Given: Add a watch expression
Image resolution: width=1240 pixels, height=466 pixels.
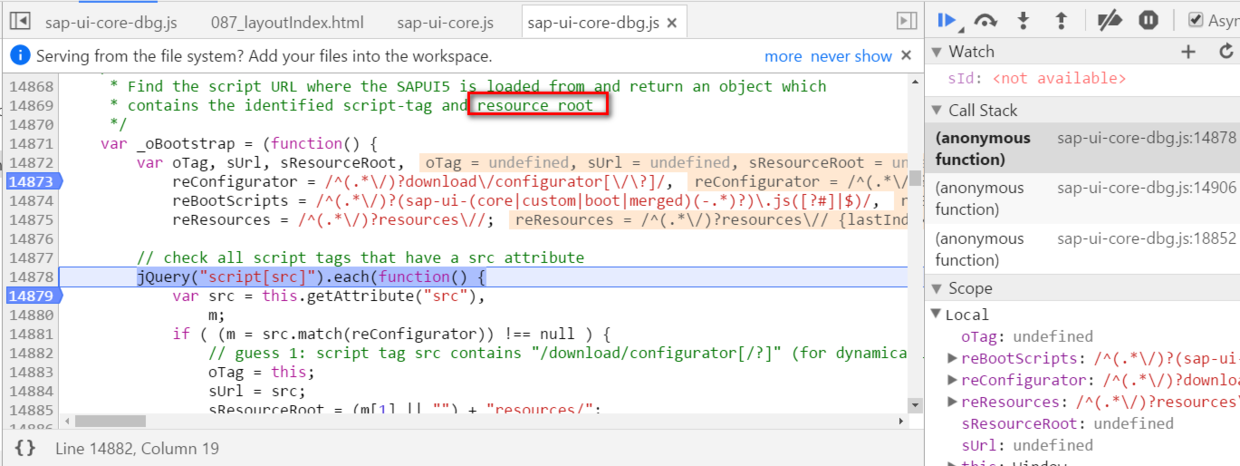Looking at the screenshot, I should point(1188,52).
